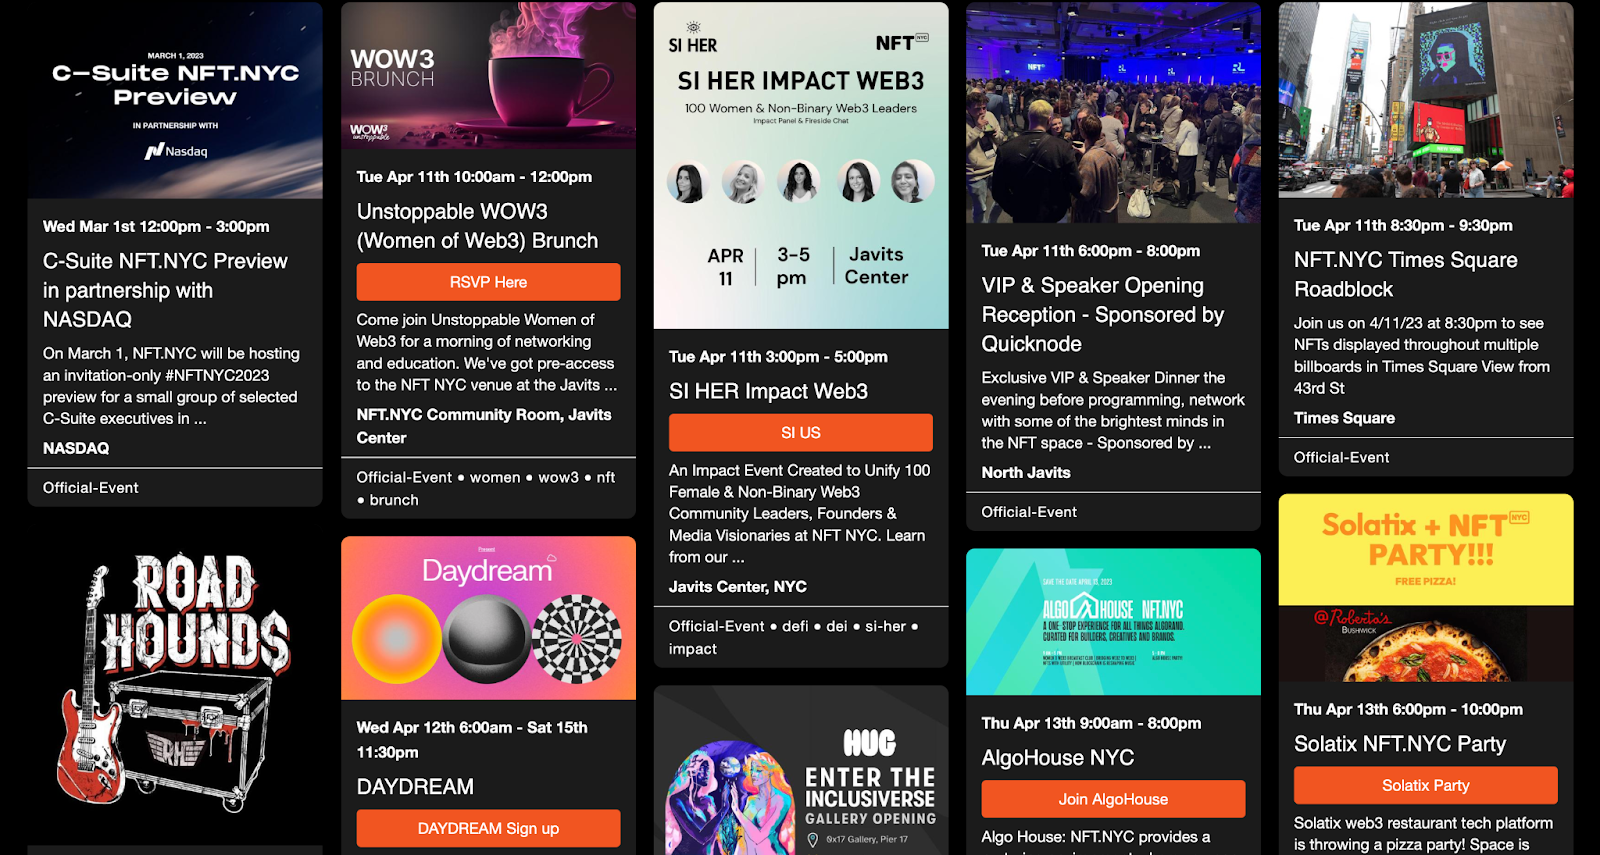1600x855 pixels.
Task: Select Official-Event tag on WOW3 Brunch card
Action: pyautogui.click(x=404, y=478)
